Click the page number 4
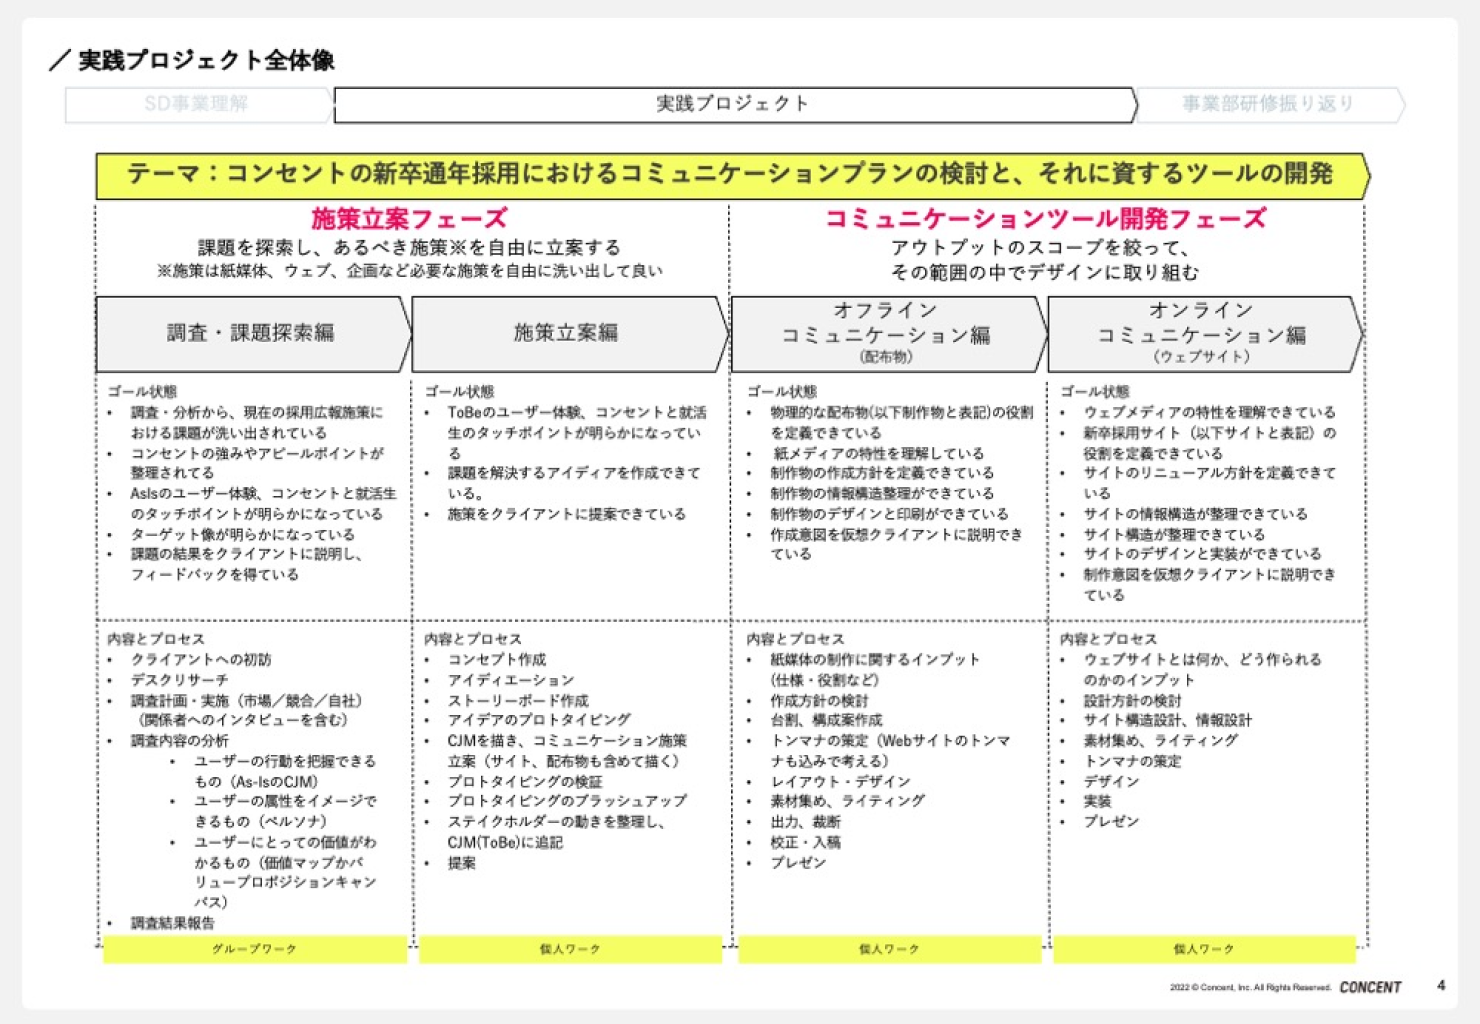This screenshot has width=1480, height=1024. tap(1441, 986)
